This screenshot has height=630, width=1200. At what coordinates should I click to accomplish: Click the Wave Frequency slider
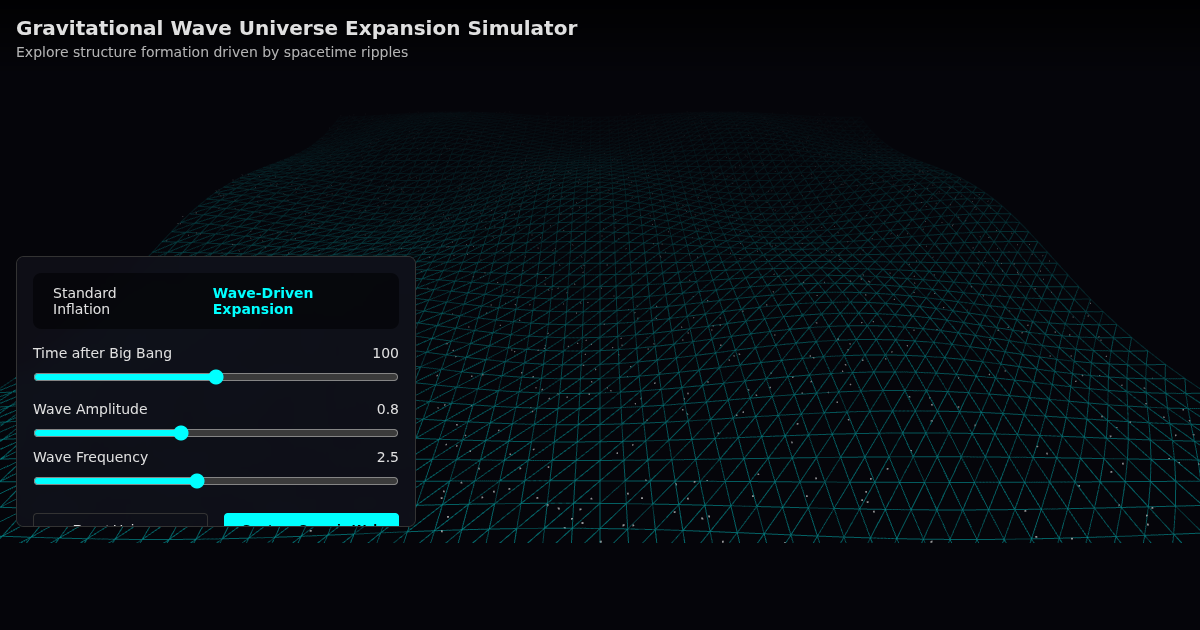[x=216, y=481]
